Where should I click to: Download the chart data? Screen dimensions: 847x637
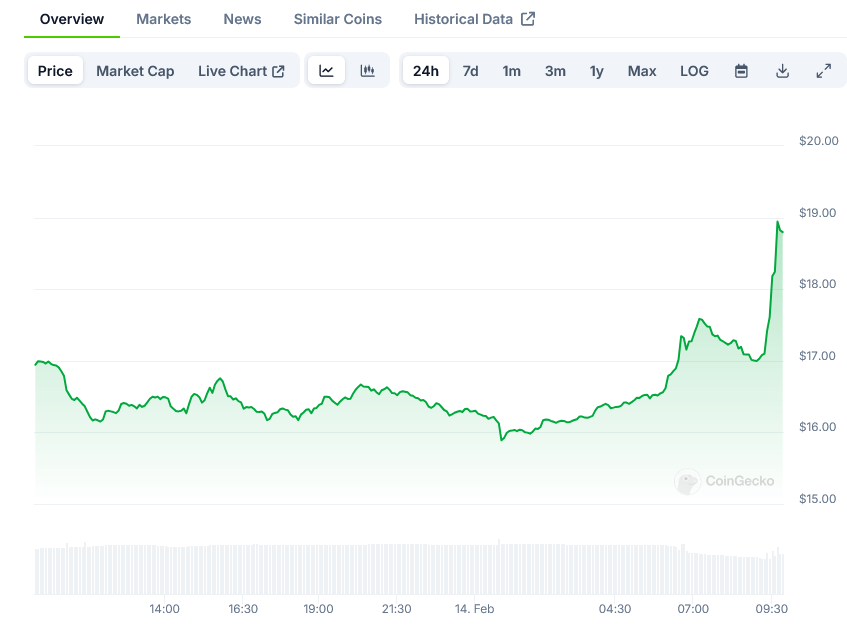(782, 71)
